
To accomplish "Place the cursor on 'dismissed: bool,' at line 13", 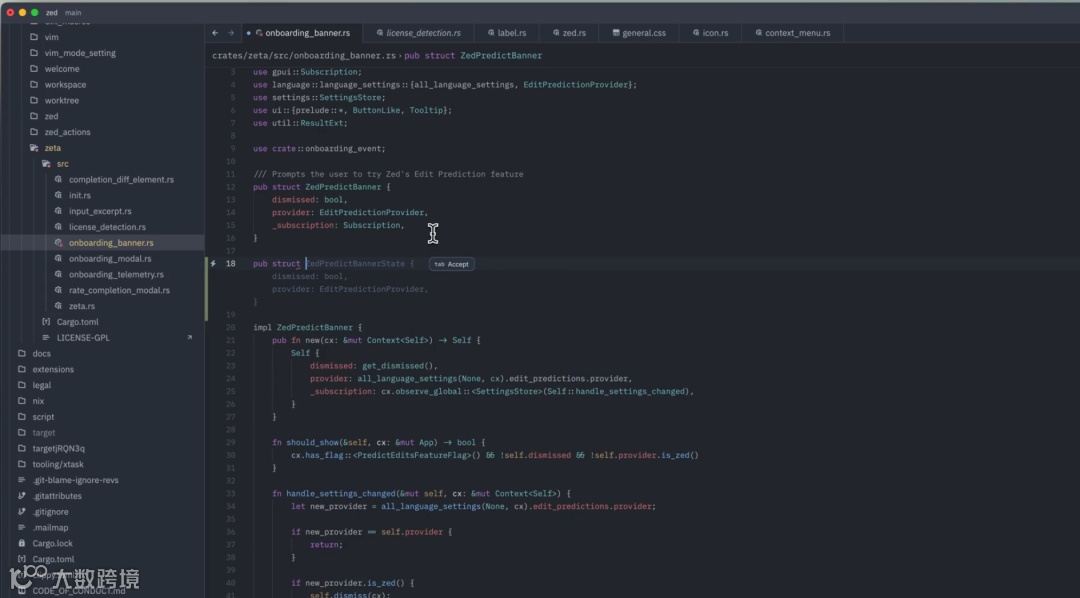I will (309, 200).
